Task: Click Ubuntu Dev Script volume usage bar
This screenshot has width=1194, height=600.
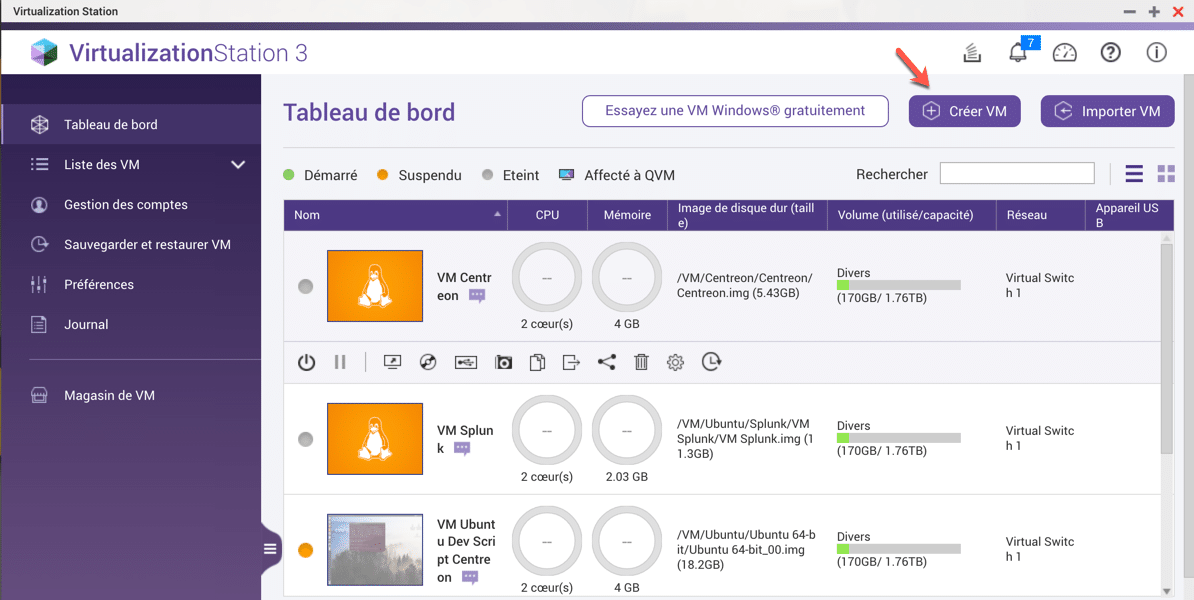Action: pos(899,549)
